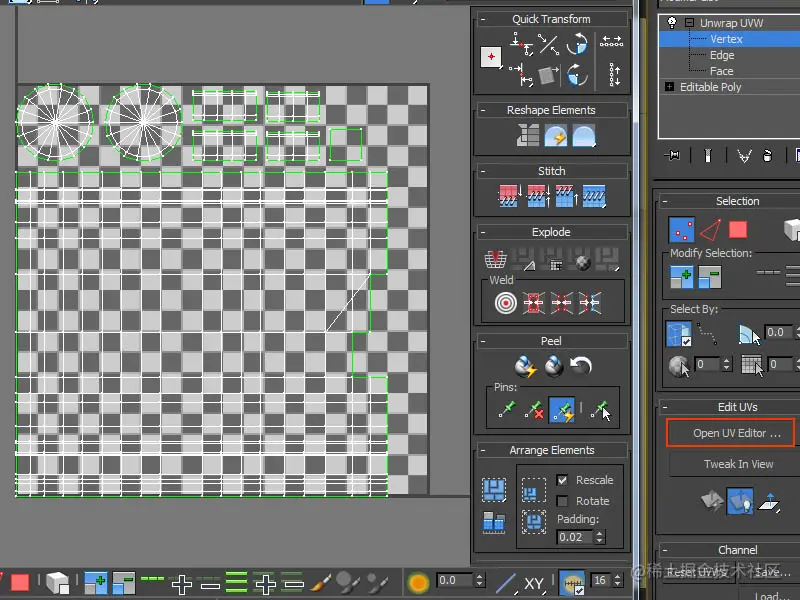Click Space Horizontally icon

tap(611, 41)
